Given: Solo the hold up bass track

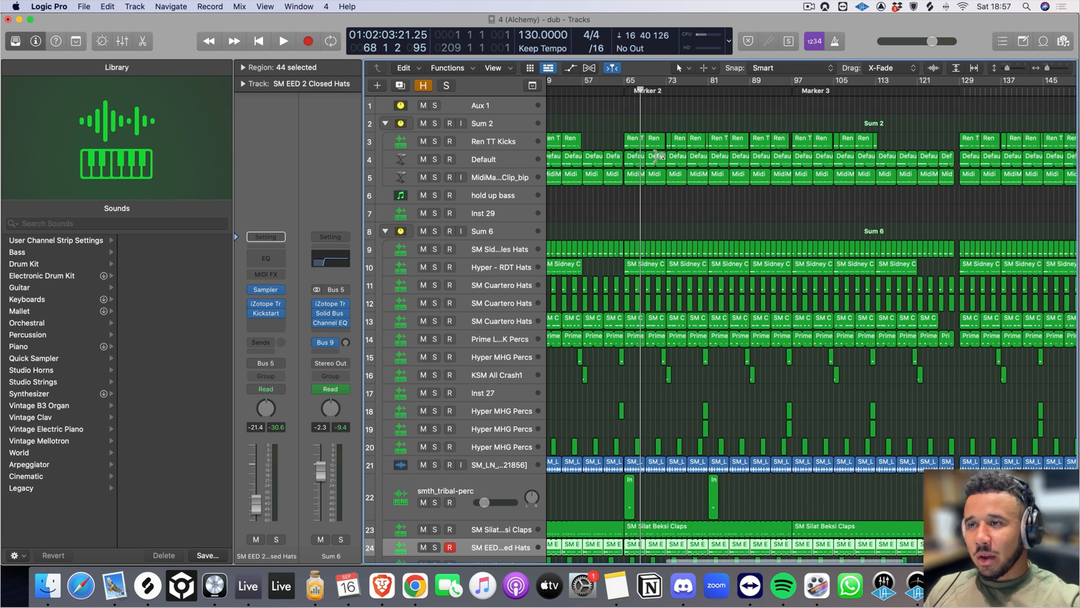Looking at the screenshot, I should pyautogui.click(x=435, y=195).
